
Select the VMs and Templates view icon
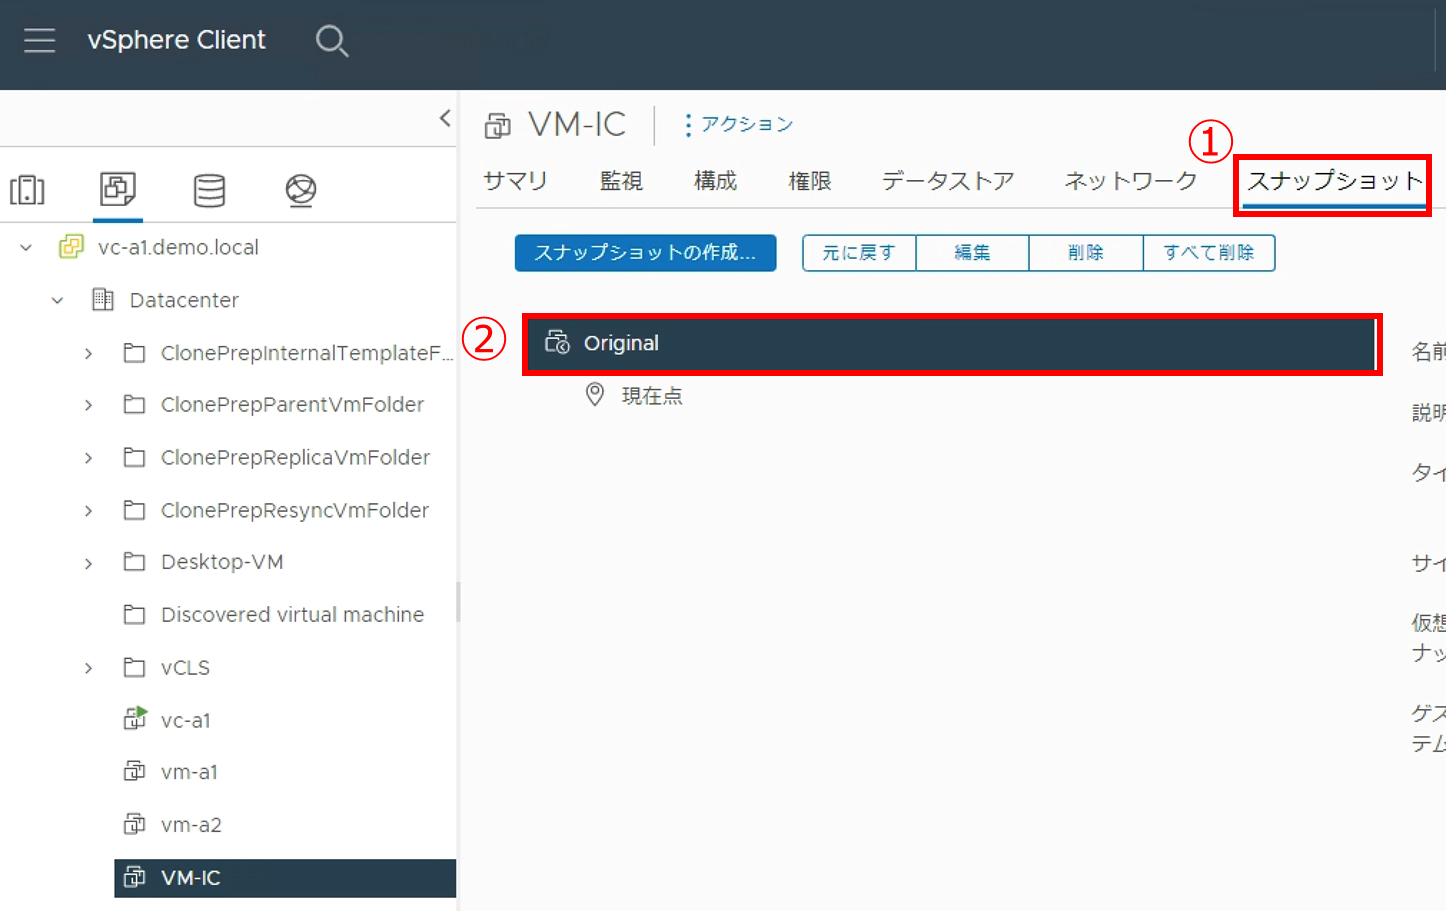[118, 188]
